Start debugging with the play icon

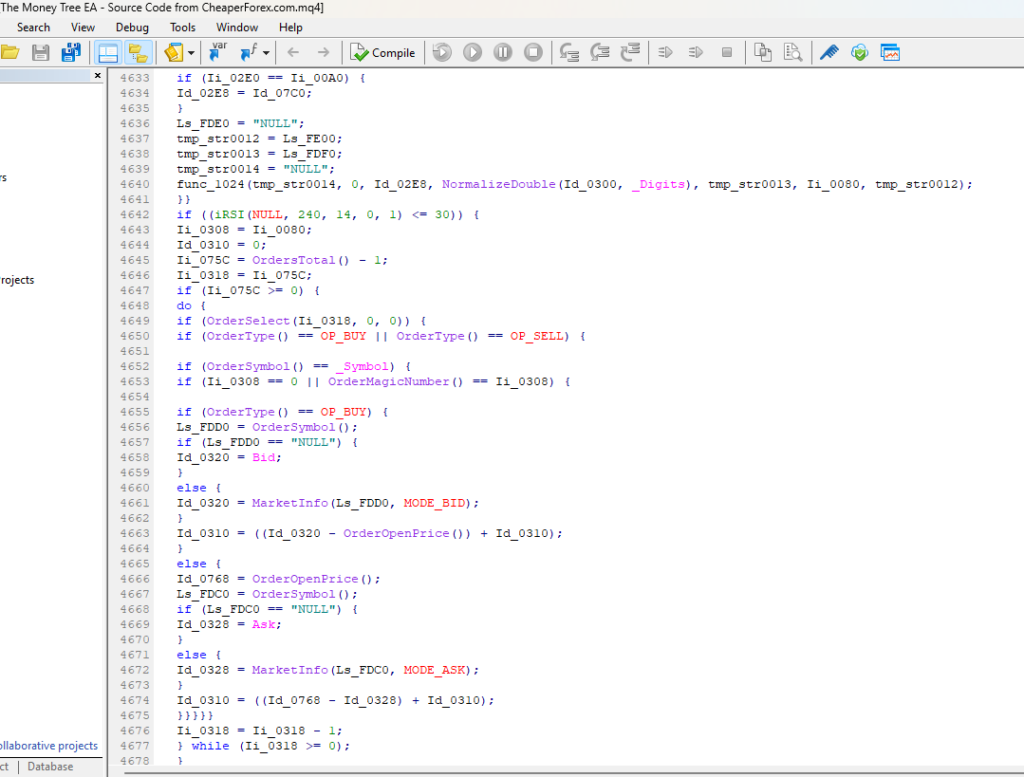(x=472, y=52)
